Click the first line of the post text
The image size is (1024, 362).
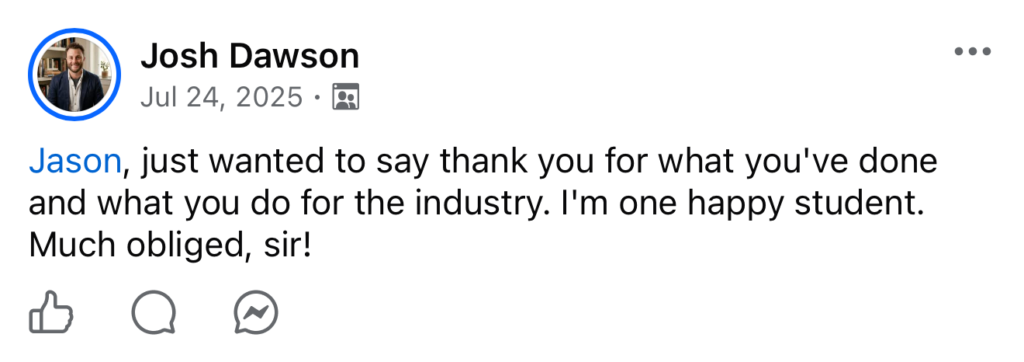tap(483, 163)
